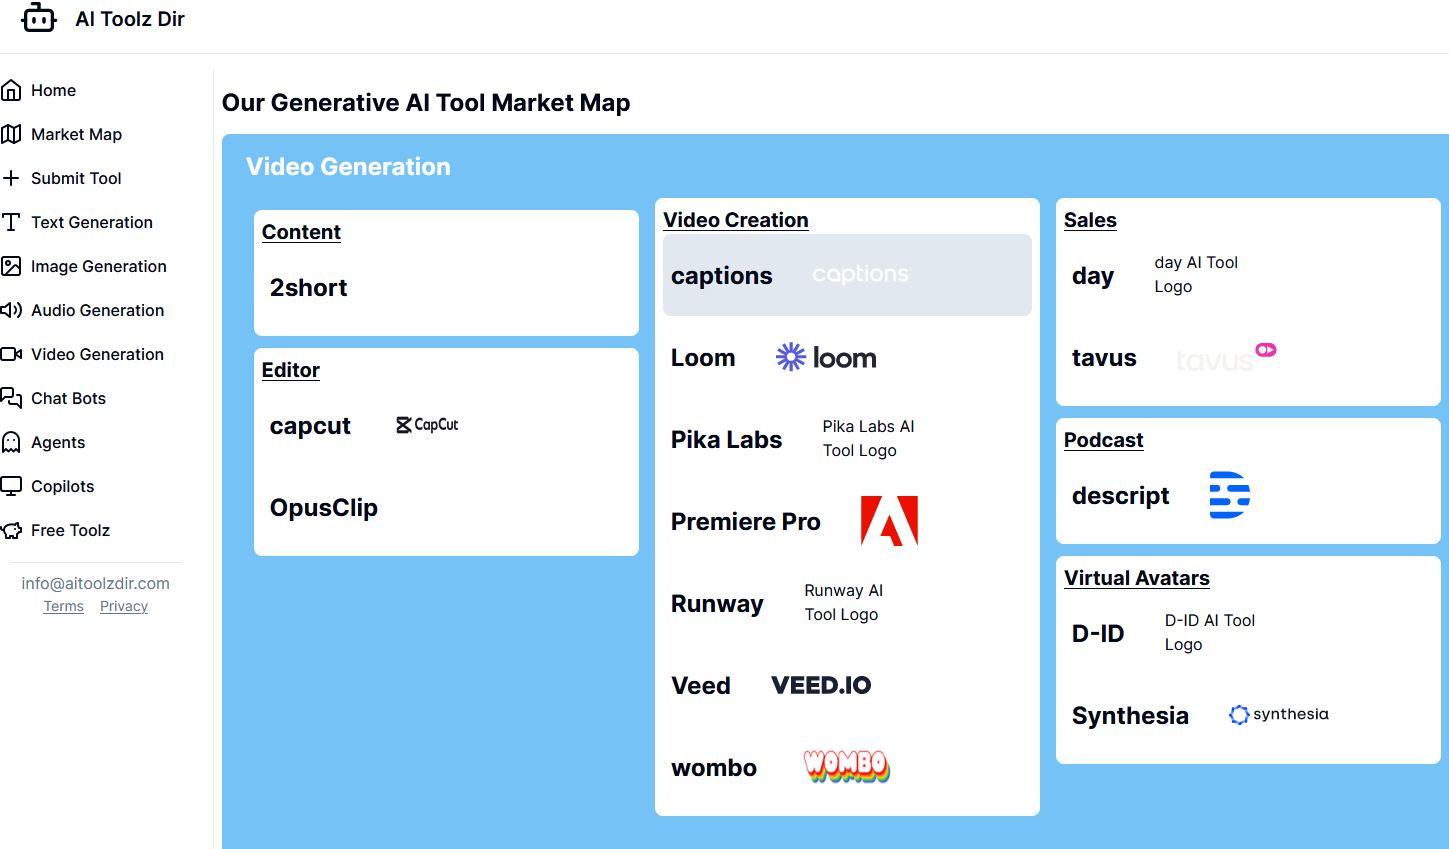Open Copilots category in sidebar
This screenshot has height=849, width=1449.
click(x=63, y=486)
